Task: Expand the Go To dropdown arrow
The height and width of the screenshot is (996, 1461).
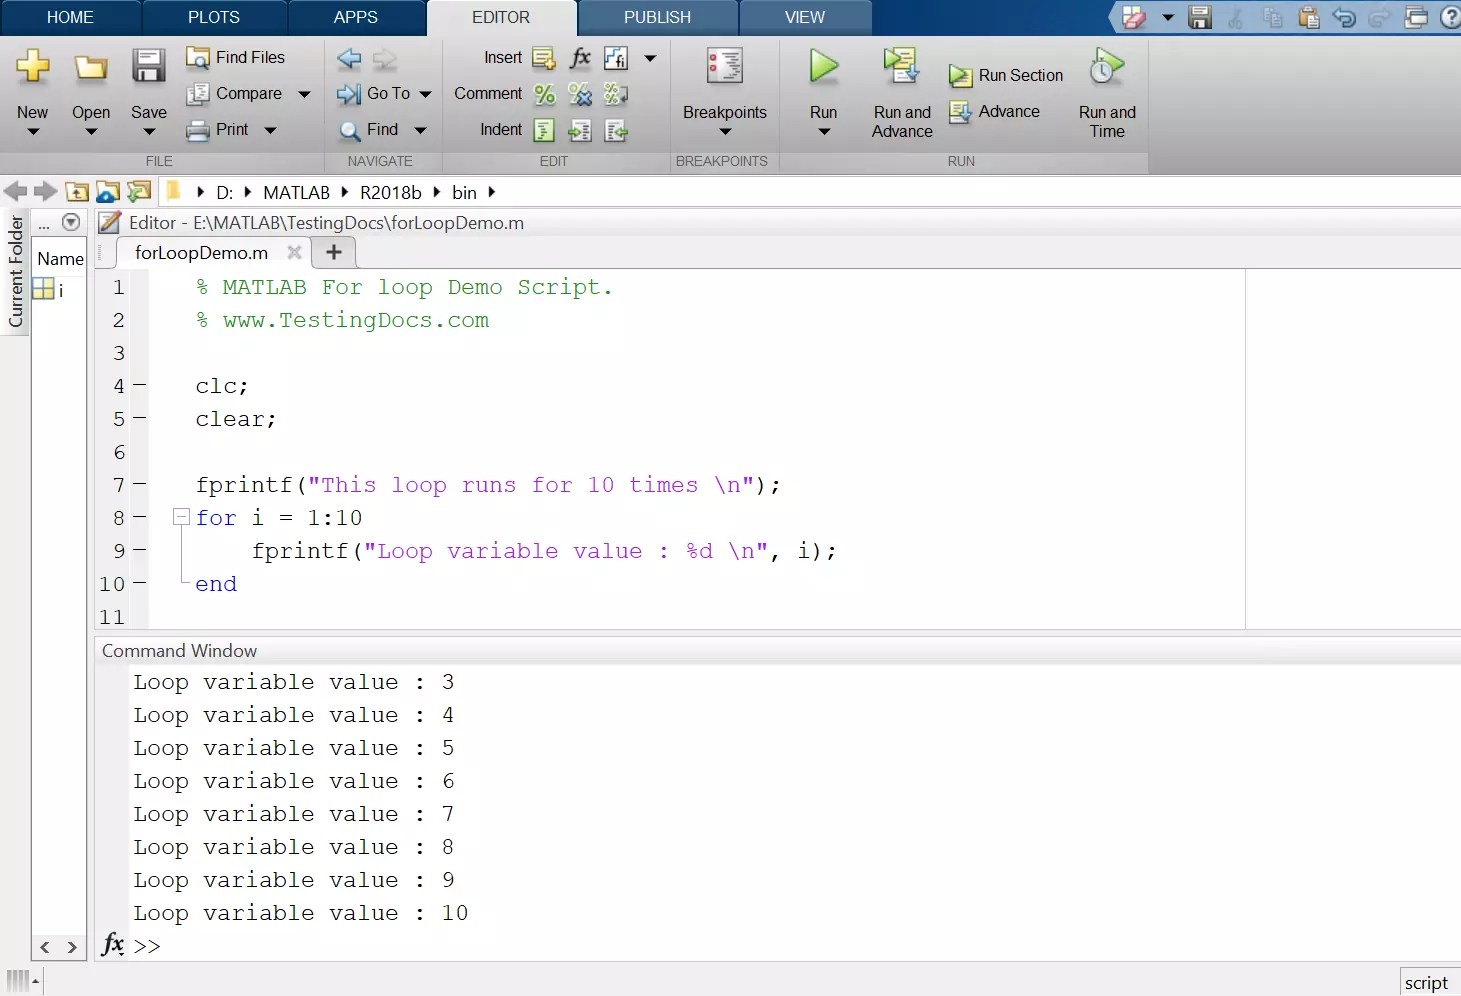Action: [x=425, y=94]
